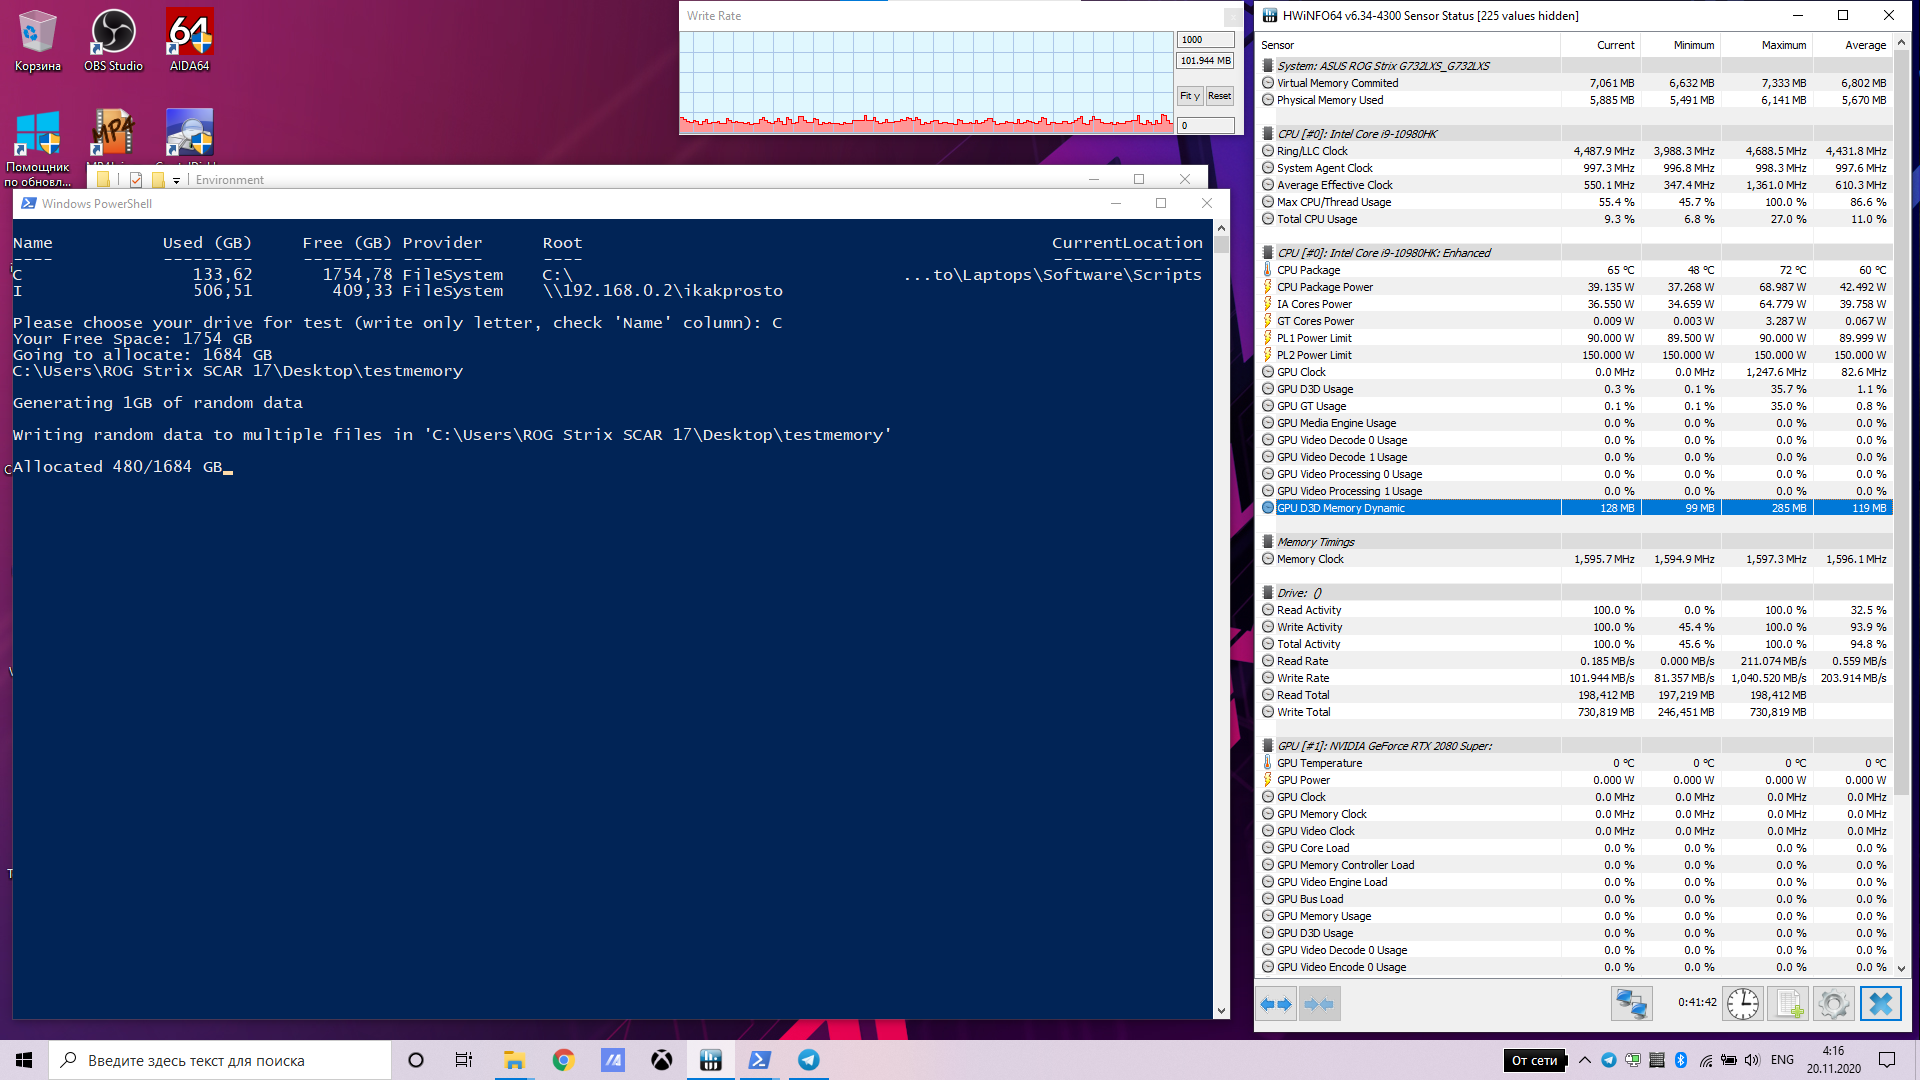Select the Memory Clock row
Image resolution: width=1920 pixels, height=1080 pixels.
1574,559
